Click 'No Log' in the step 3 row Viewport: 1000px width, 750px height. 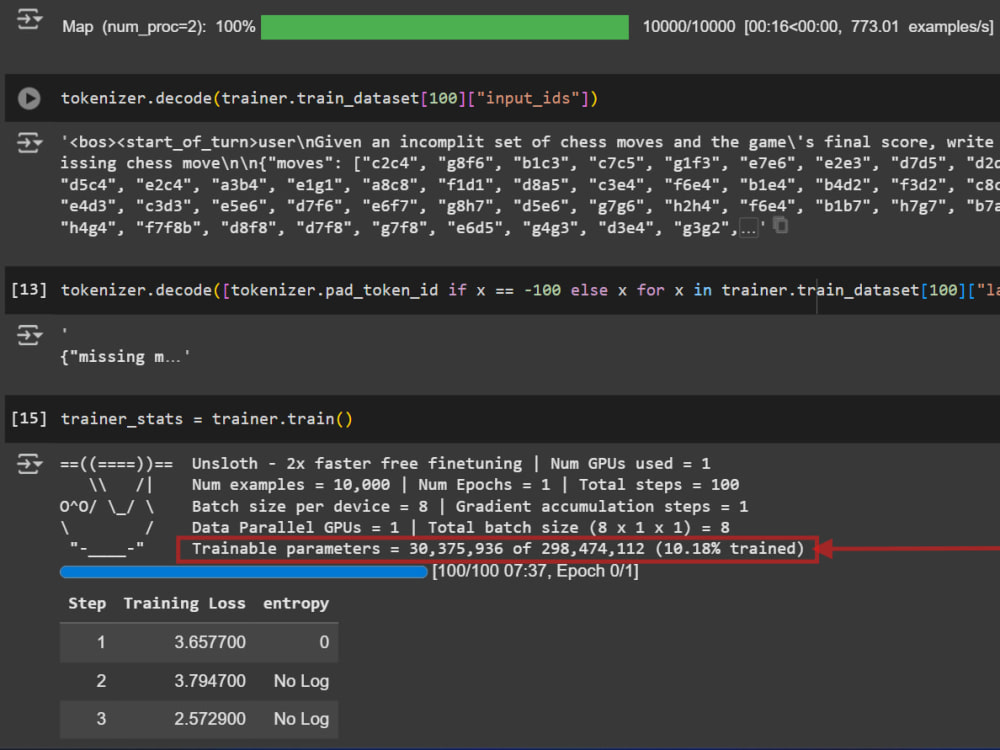(x=301, y=719)
